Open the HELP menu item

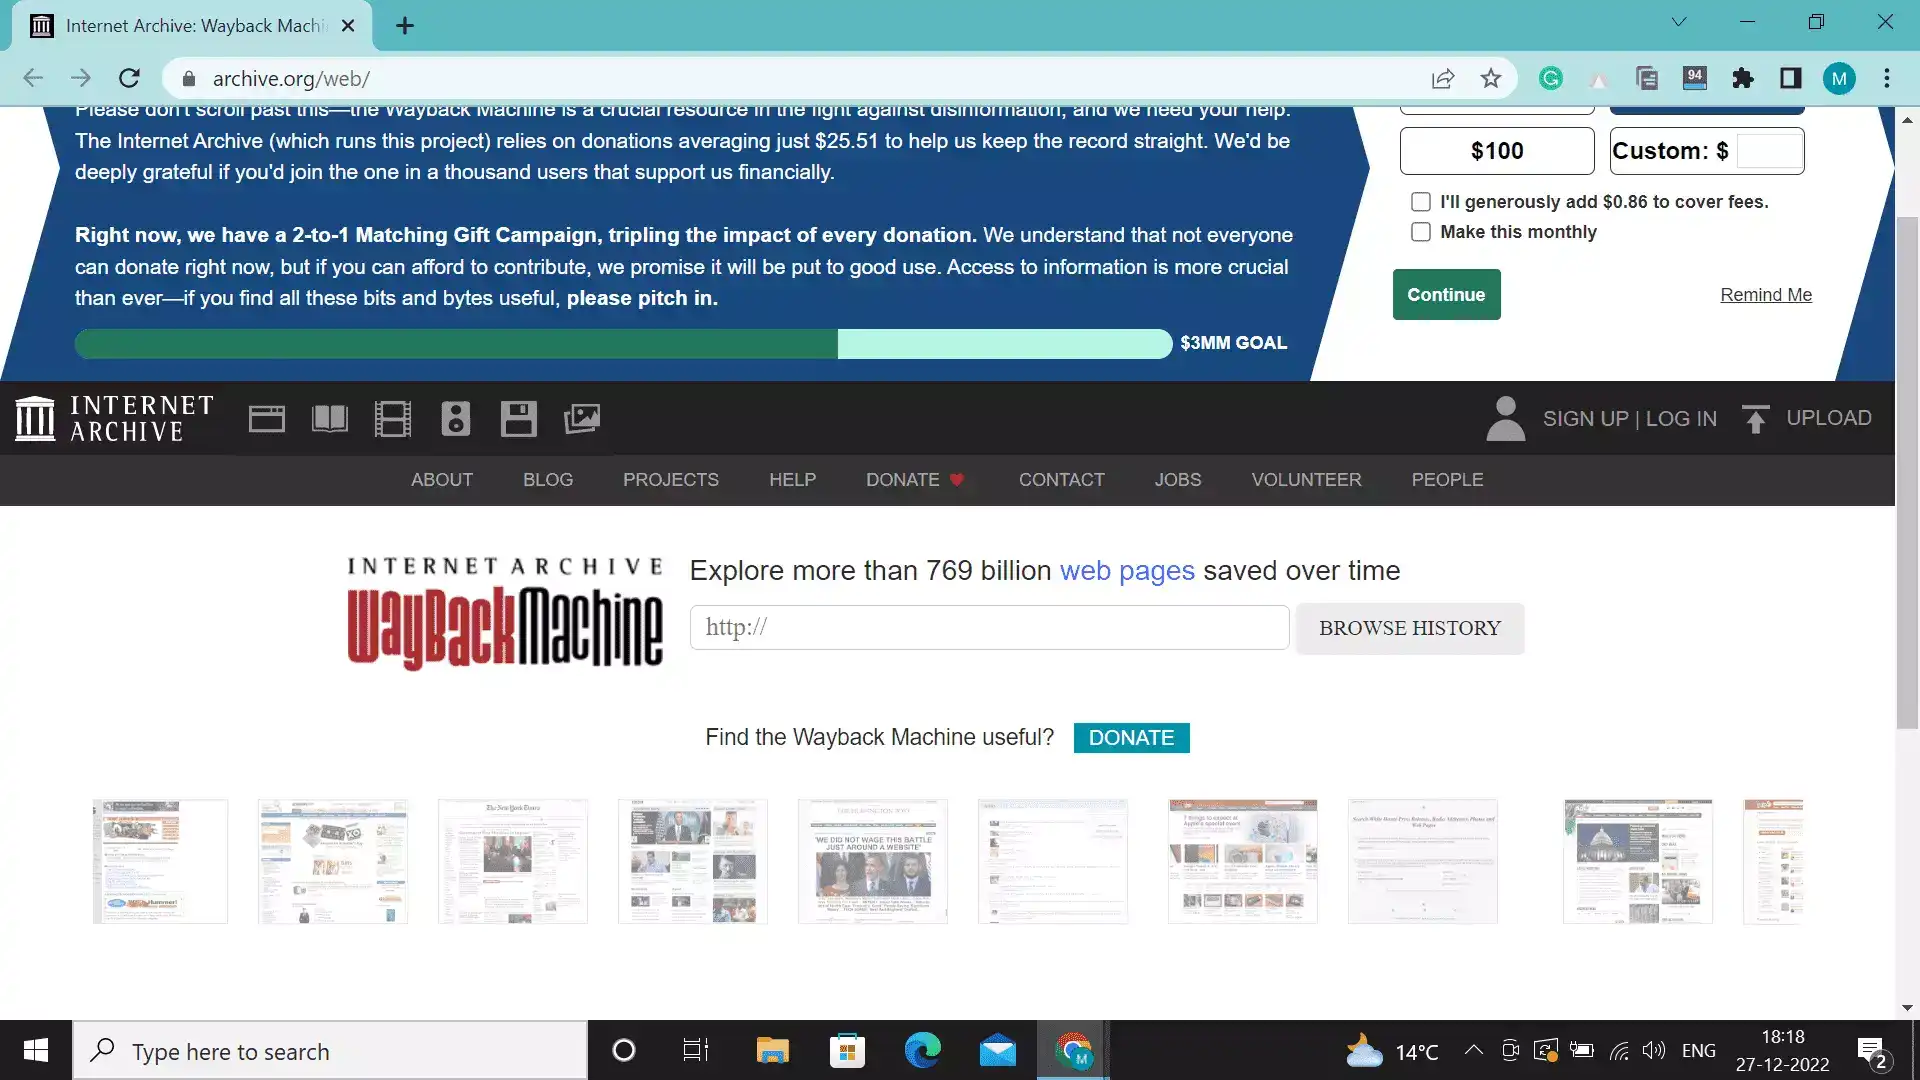click(793, 480)
